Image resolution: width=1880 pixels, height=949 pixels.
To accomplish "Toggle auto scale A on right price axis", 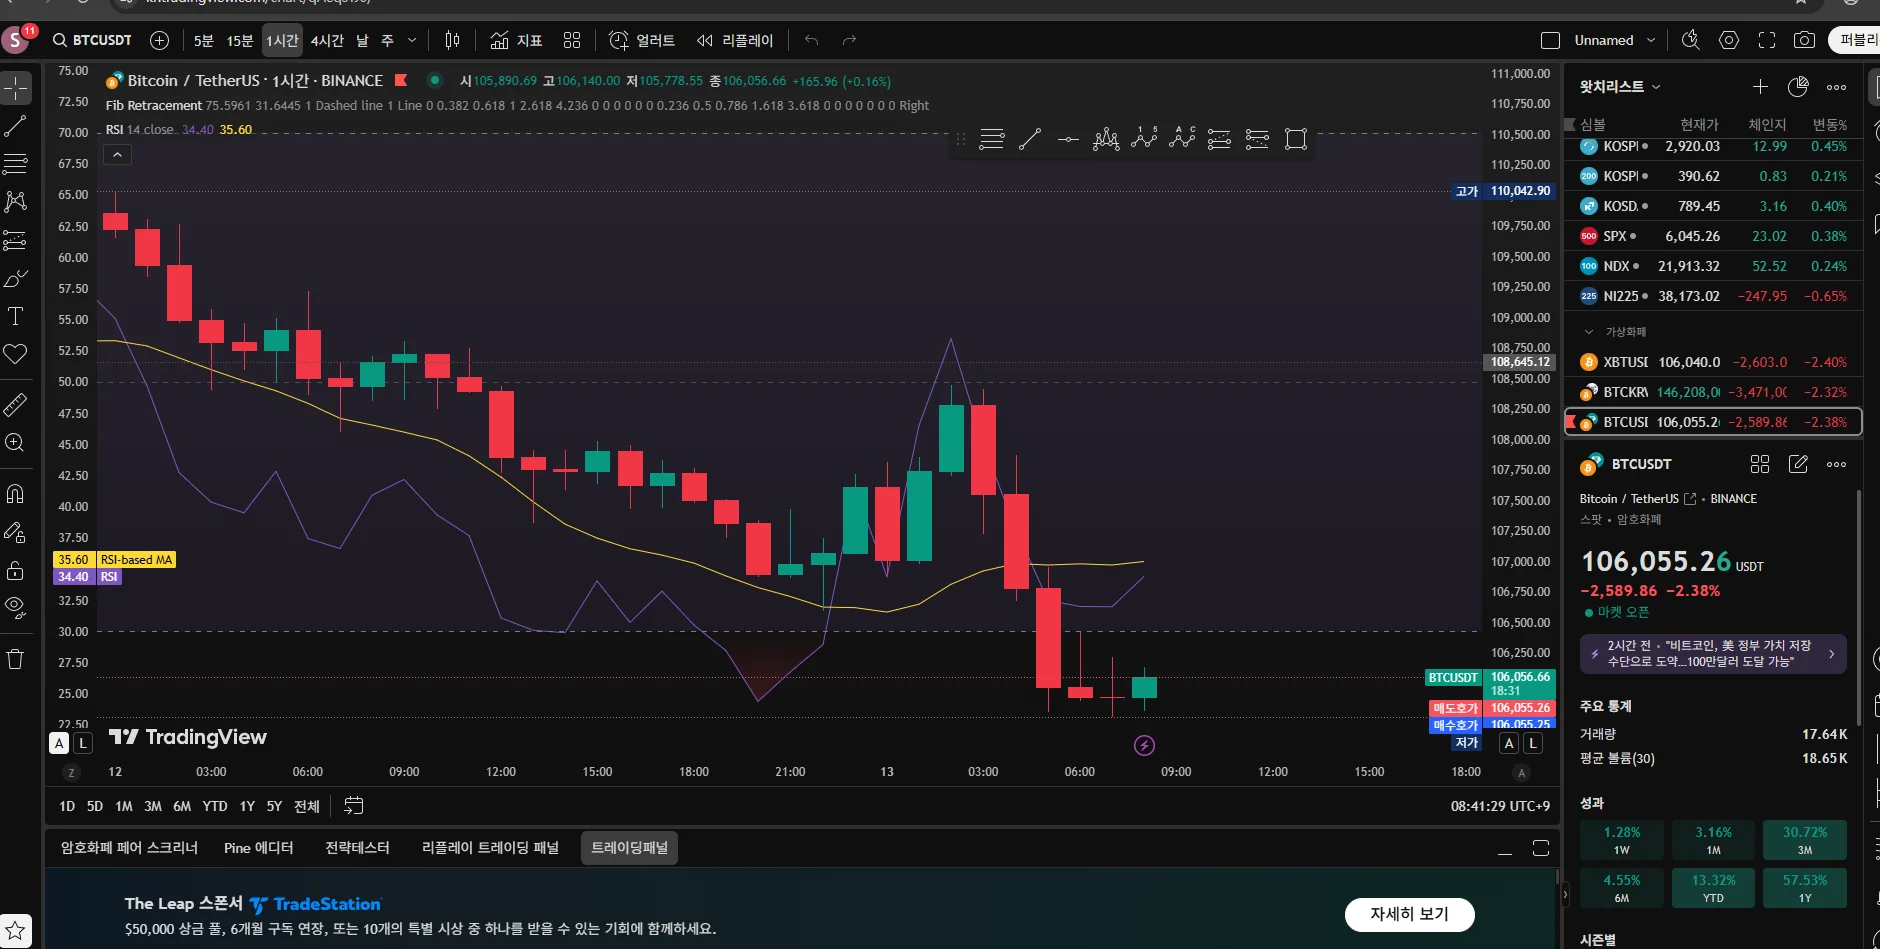I will [x=1509, y=743].
